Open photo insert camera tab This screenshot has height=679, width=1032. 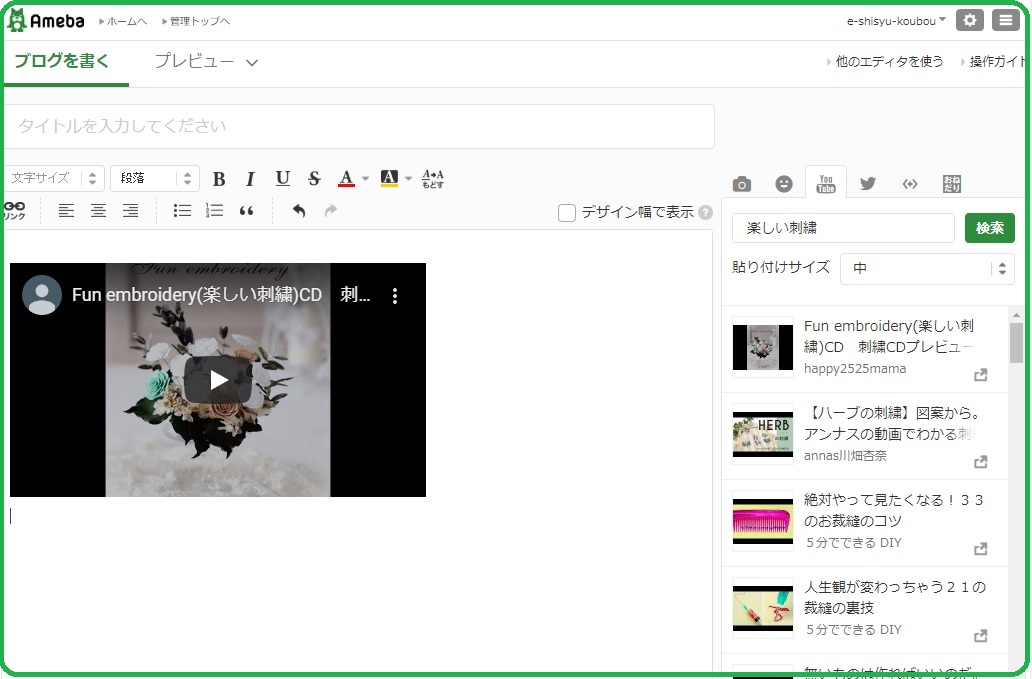click(742, 184)
